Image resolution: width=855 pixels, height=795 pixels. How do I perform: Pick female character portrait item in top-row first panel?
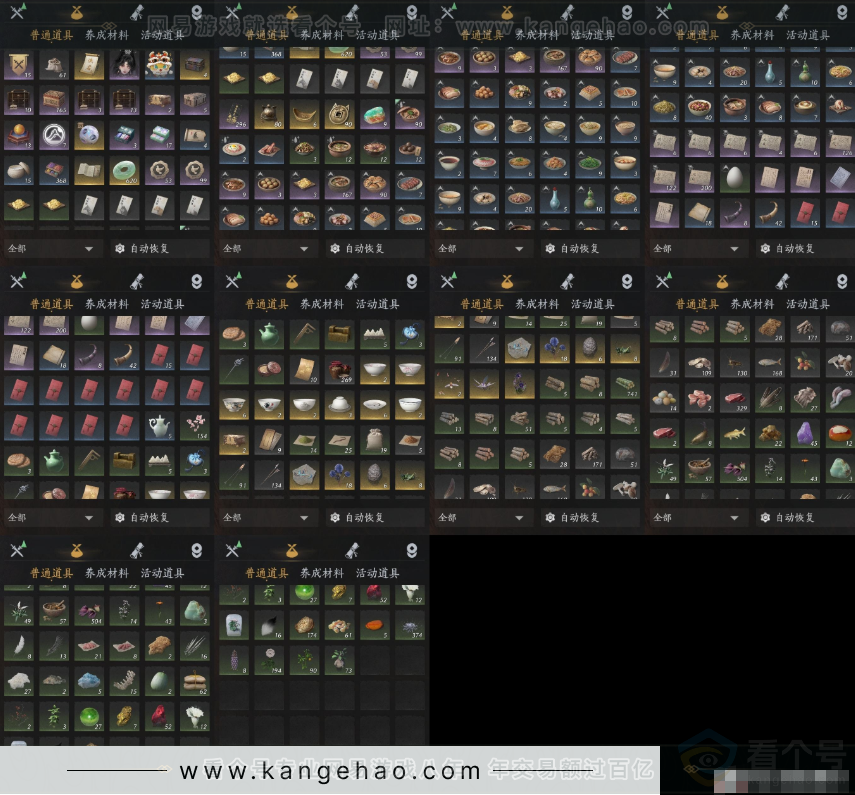coord(124,65)
